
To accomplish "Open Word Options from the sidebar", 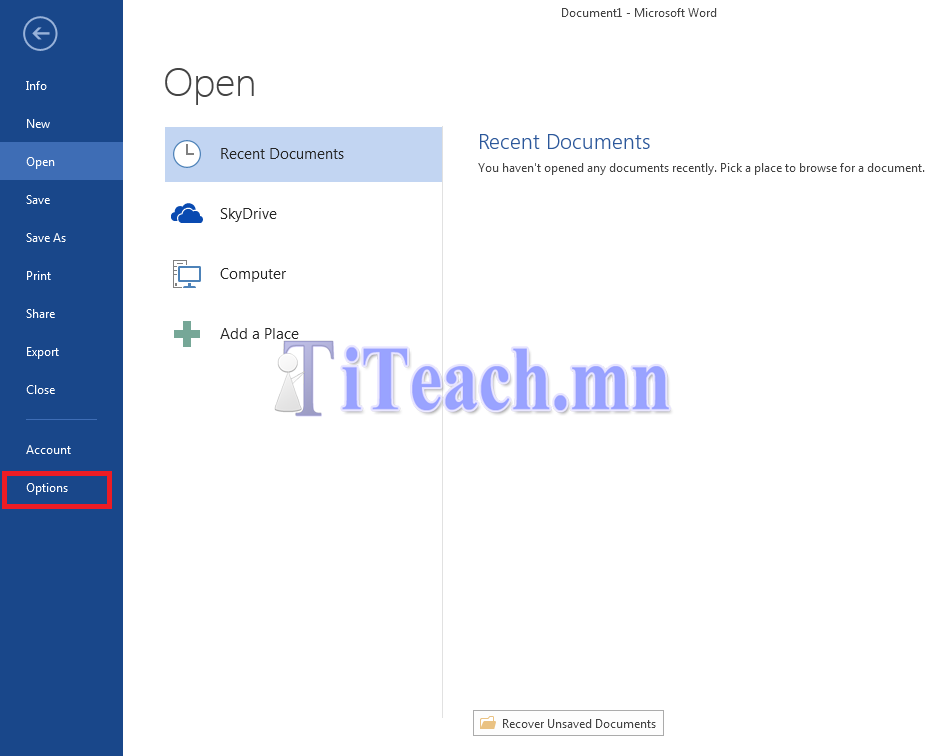I will pyautogui.click(x=47, y=488).
